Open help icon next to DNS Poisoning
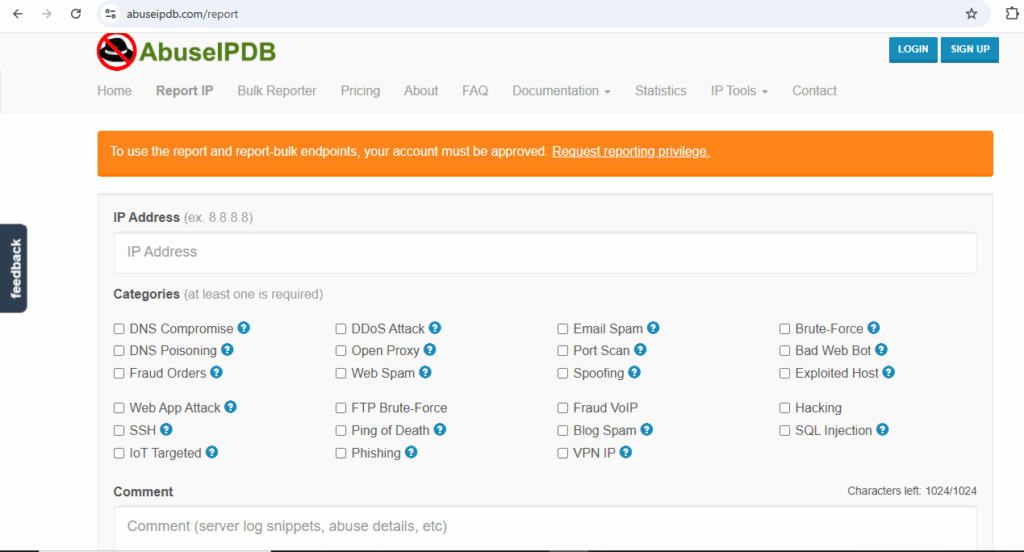 (227, 349)
